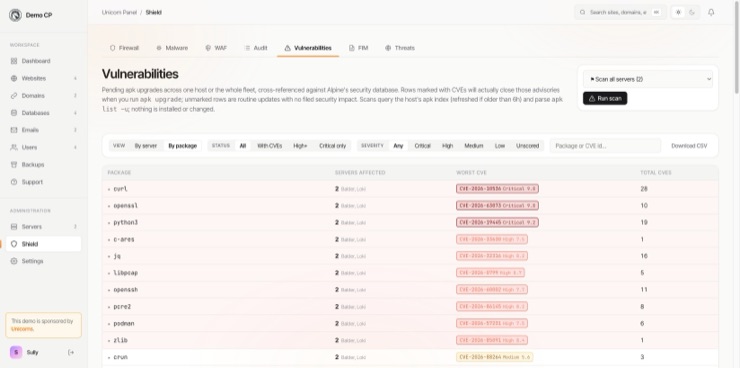Expand the c-ares package row

410,239
